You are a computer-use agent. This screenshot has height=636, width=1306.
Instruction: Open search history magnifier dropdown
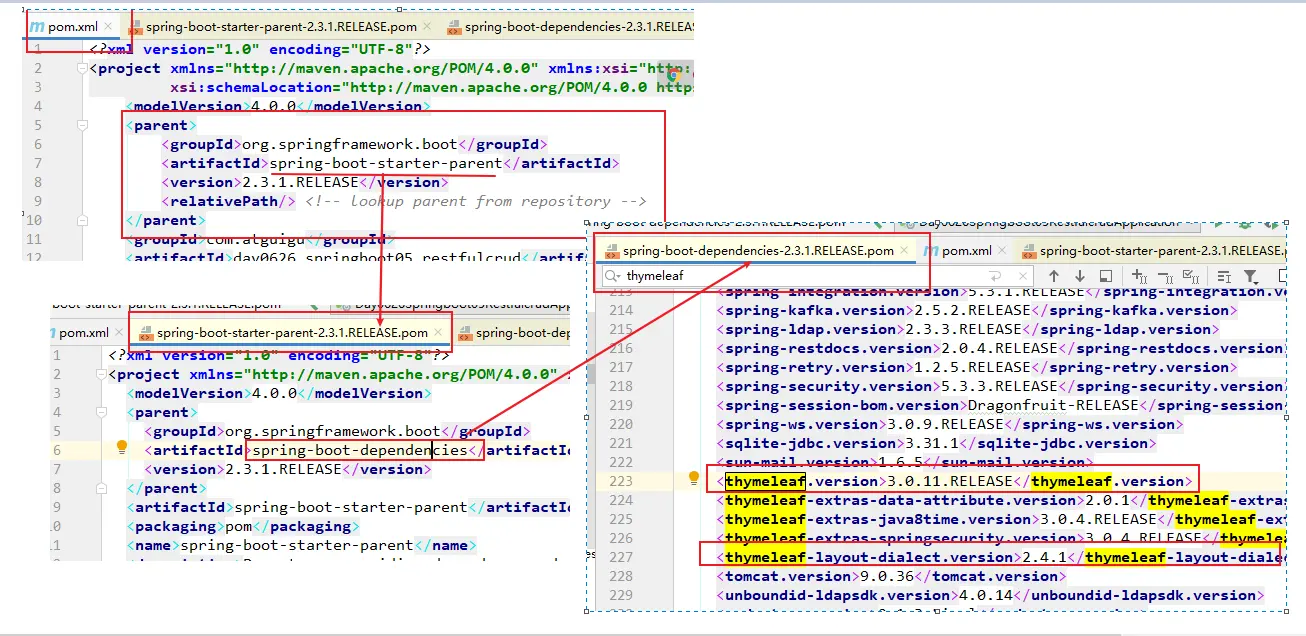(612, 276)
